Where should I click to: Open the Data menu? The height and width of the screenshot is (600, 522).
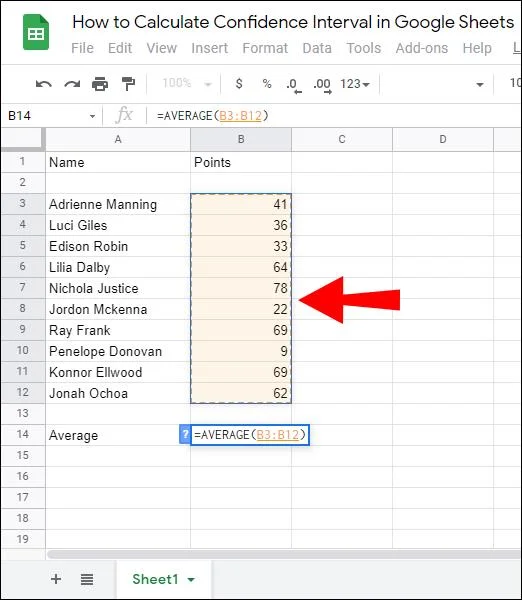click(317, 48)
